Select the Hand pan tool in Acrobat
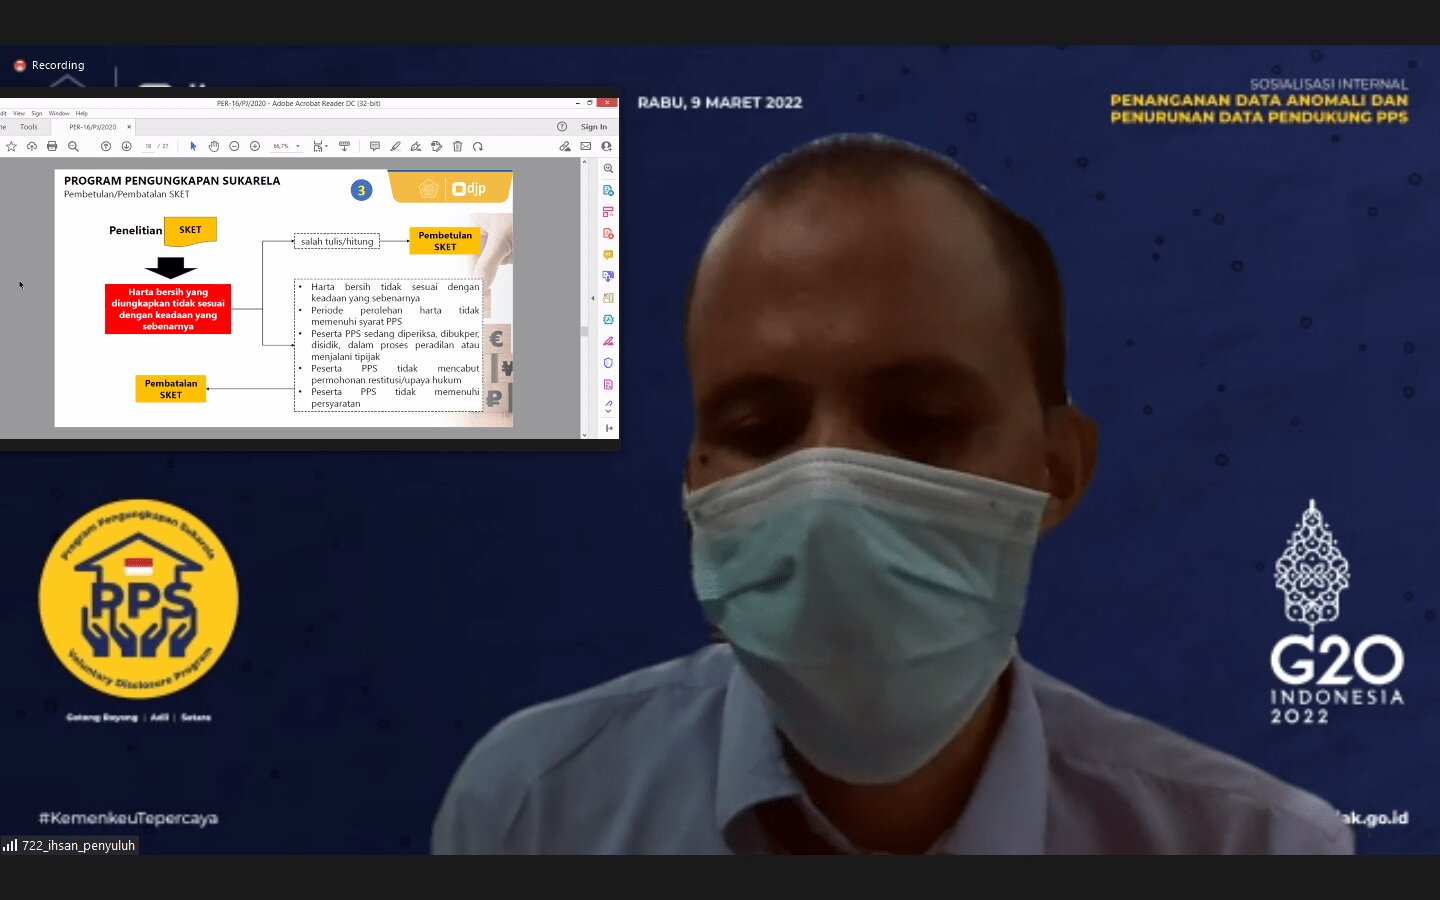1440x900 pixels. (213, 146)
